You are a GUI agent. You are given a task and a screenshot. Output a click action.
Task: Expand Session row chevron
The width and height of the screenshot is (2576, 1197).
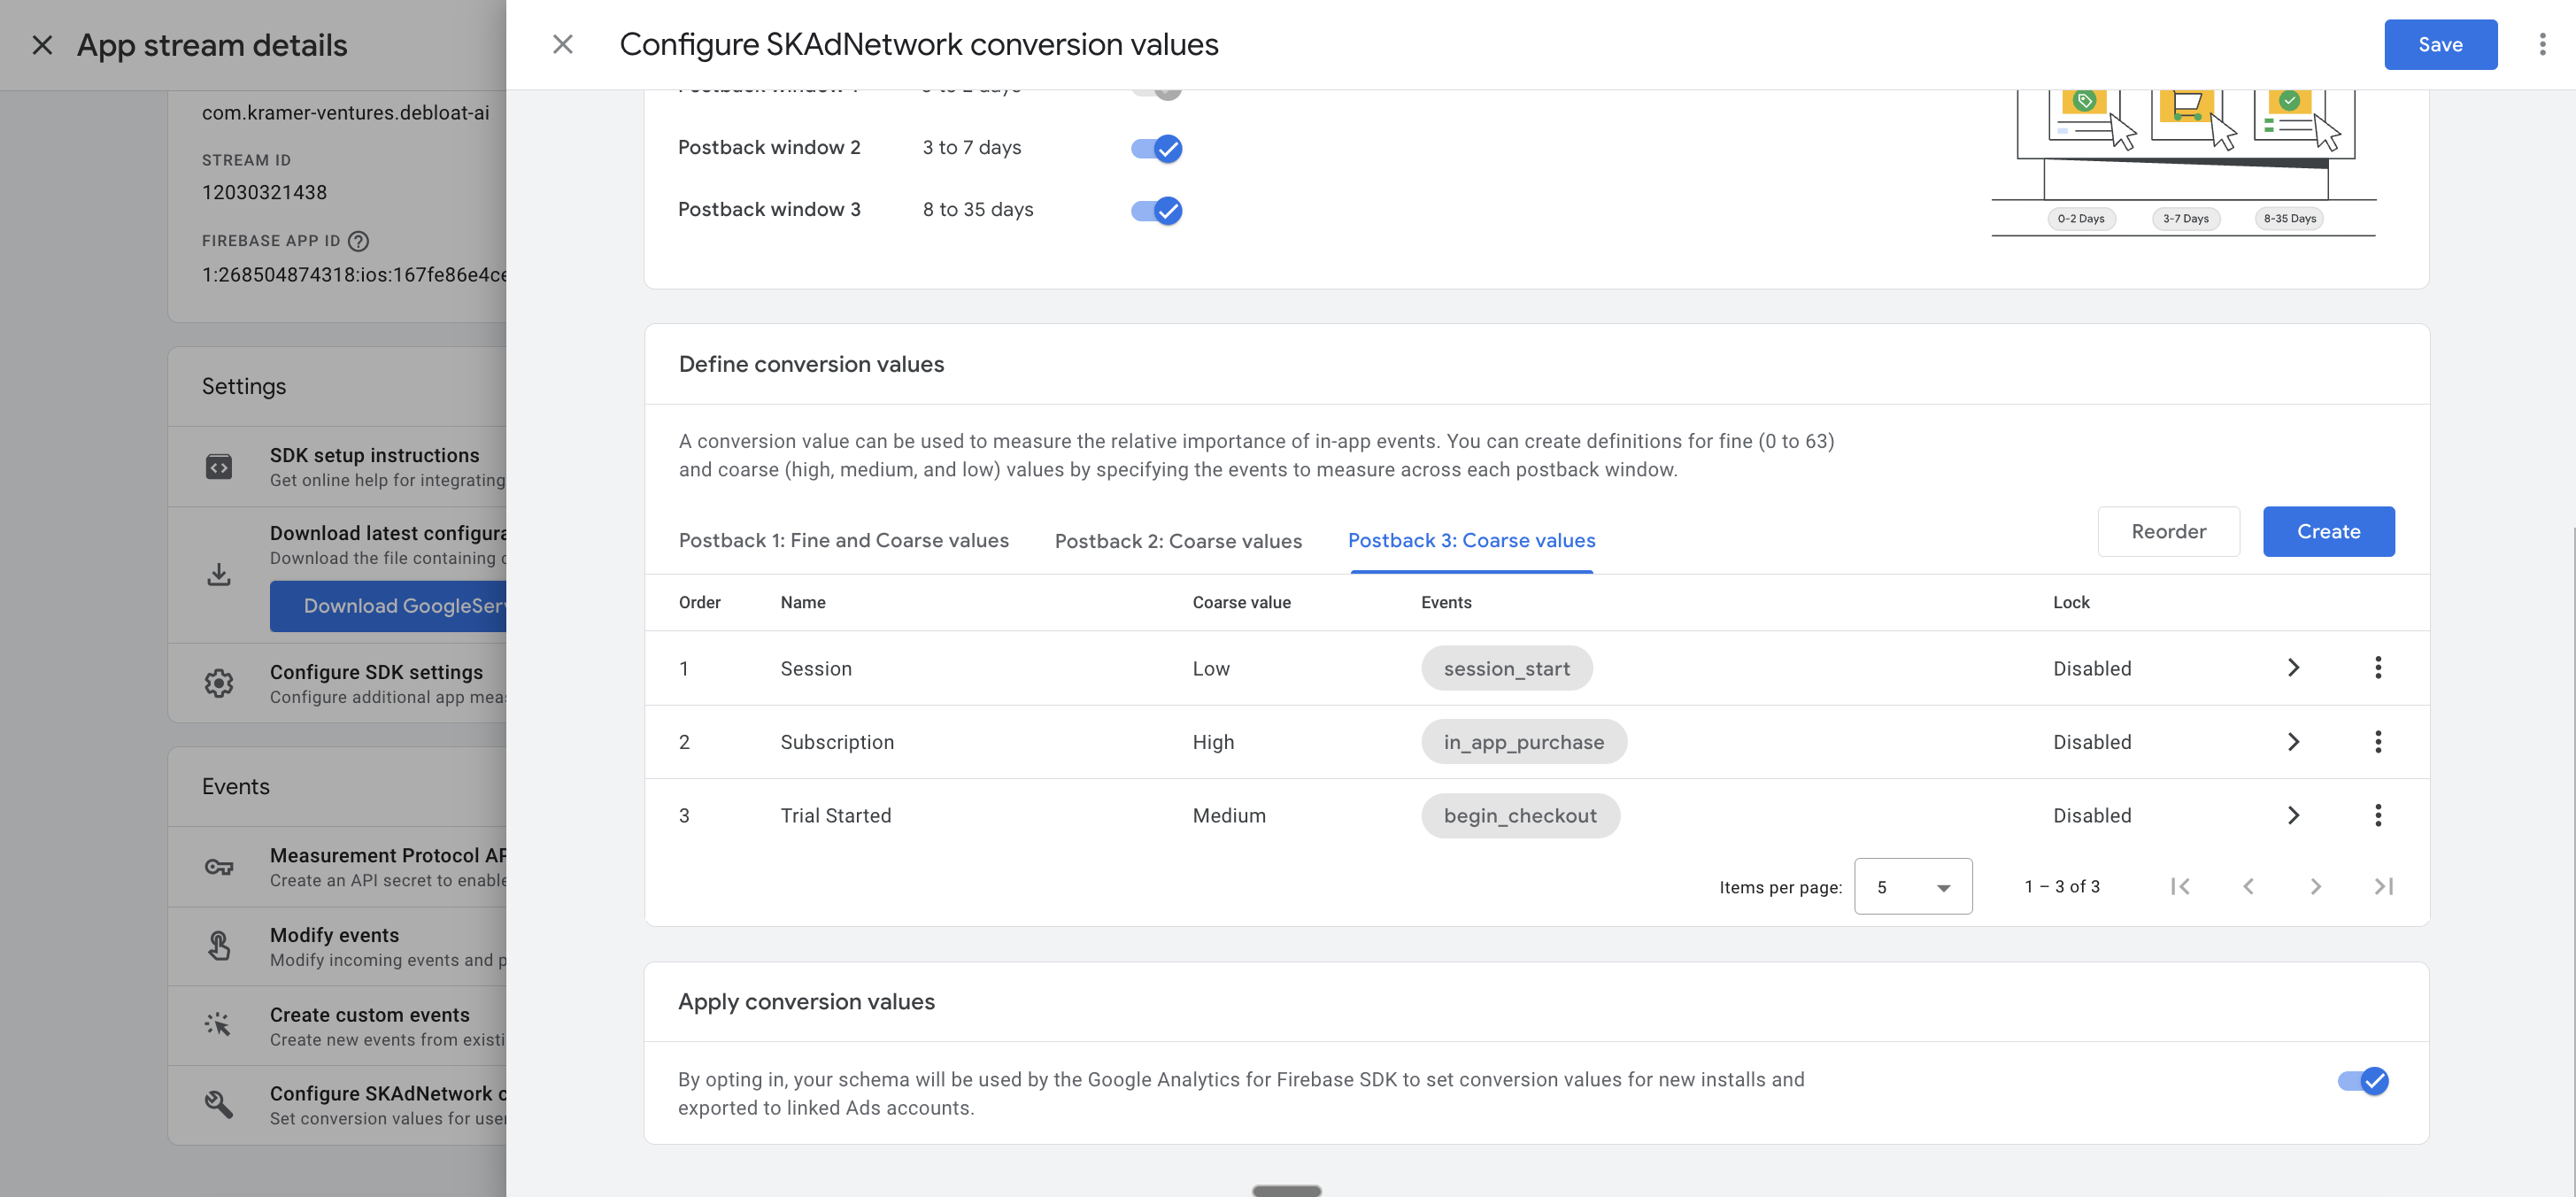pos(2293,667)
